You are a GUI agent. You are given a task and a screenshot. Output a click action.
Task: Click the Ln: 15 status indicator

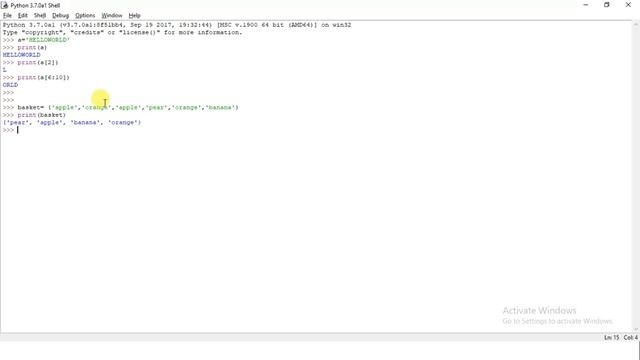(611, 338)
